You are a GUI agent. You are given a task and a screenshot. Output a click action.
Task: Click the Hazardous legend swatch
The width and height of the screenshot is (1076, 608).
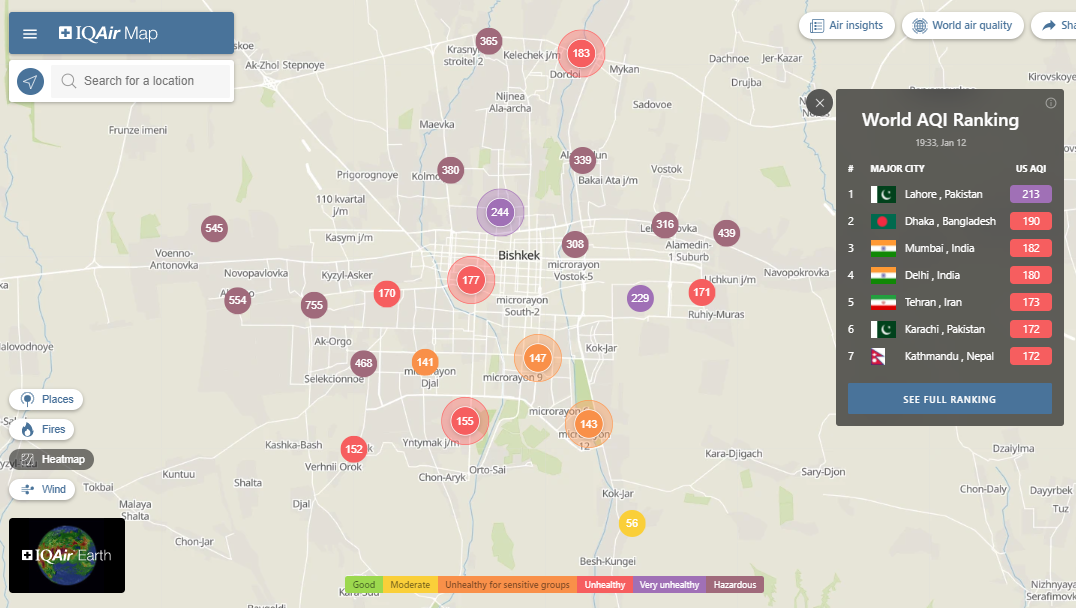[x=735, y=585]
